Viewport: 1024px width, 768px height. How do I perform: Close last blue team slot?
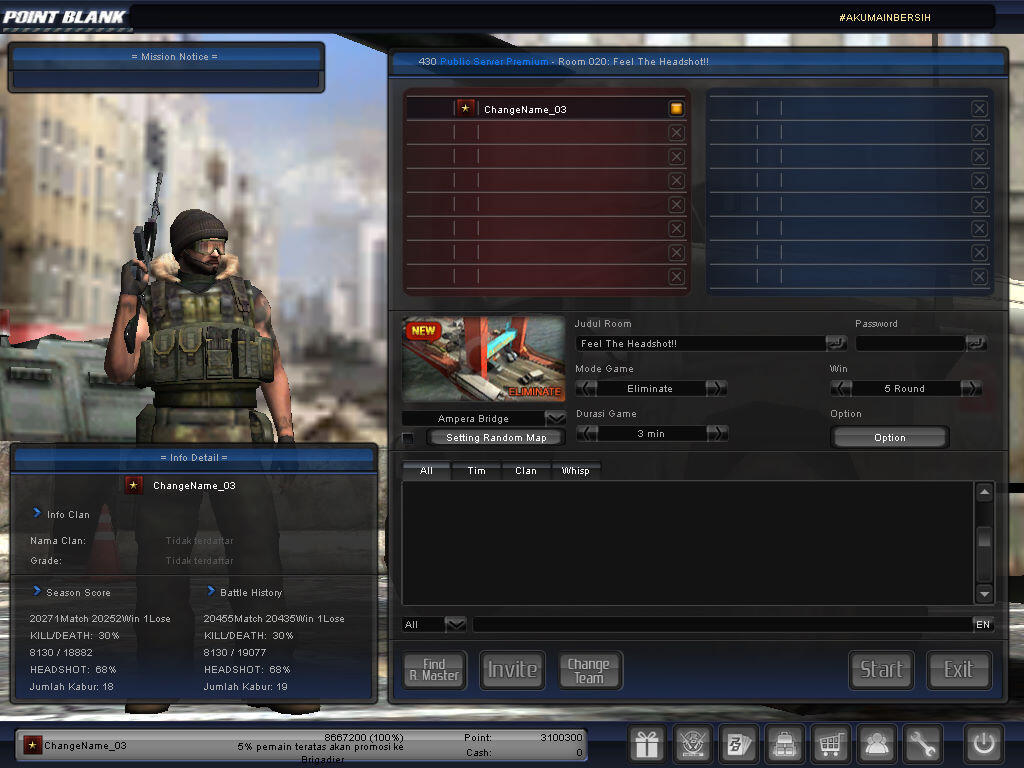pos(979,276)
